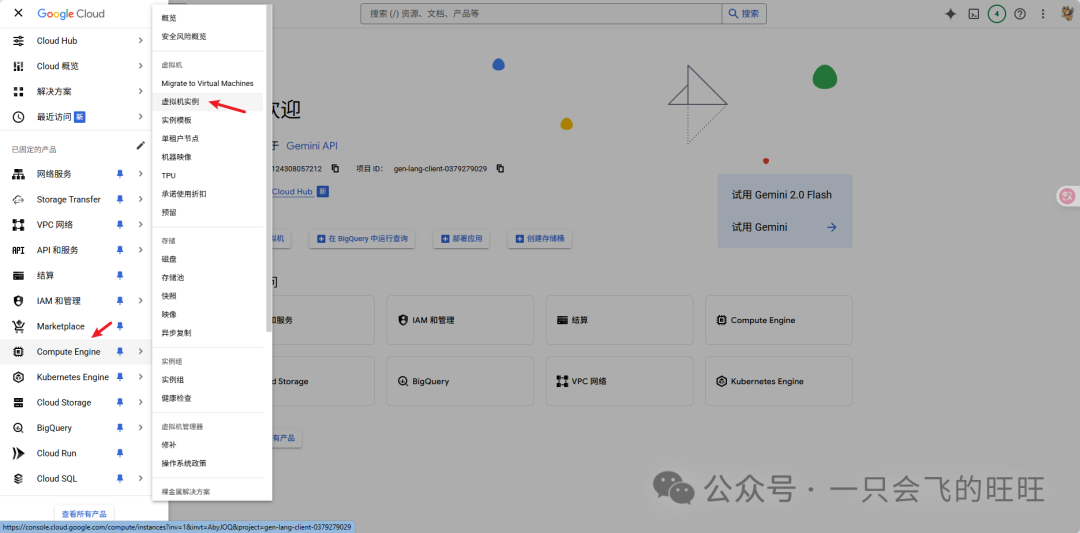The width and height of the screenshot is (1080, 533).
Task: Unpin IAM 和管理 pin icon
Action: click(120, 301)
